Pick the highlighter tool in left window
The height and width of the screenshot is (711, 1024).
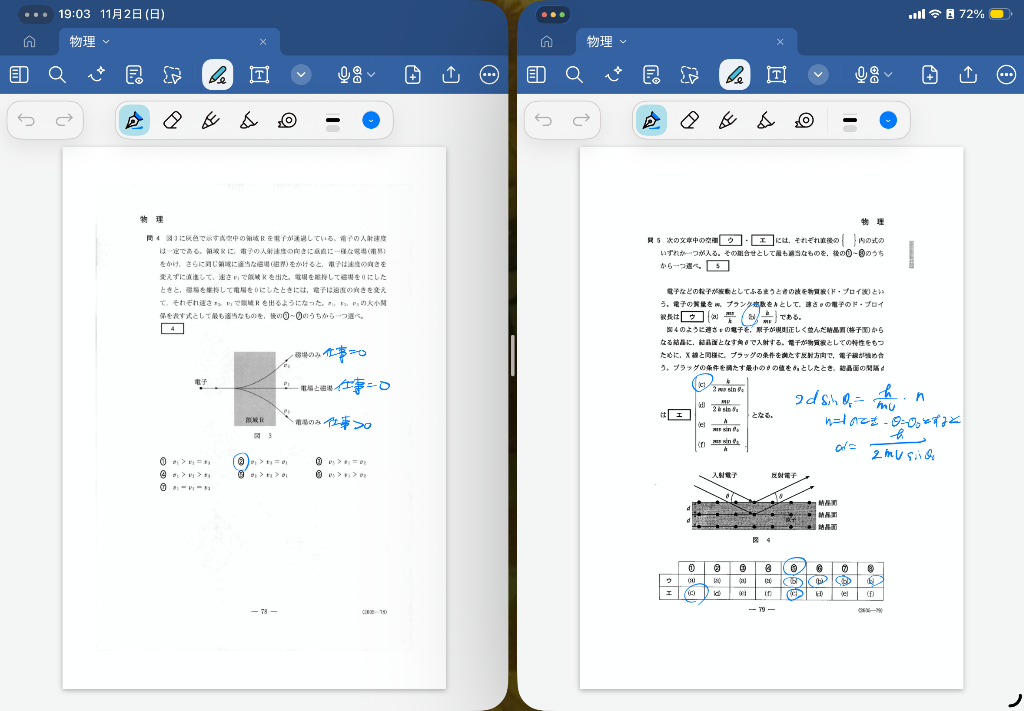coord(248,121)
